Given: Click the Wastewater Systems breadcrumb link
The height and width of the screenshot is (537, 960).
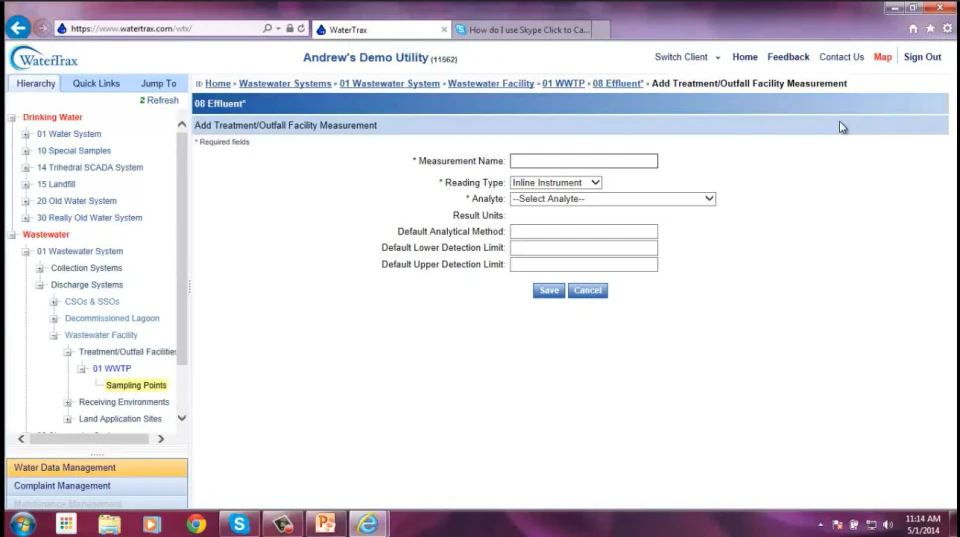Looking at the screenshot, I should click(x=285, y=83).
